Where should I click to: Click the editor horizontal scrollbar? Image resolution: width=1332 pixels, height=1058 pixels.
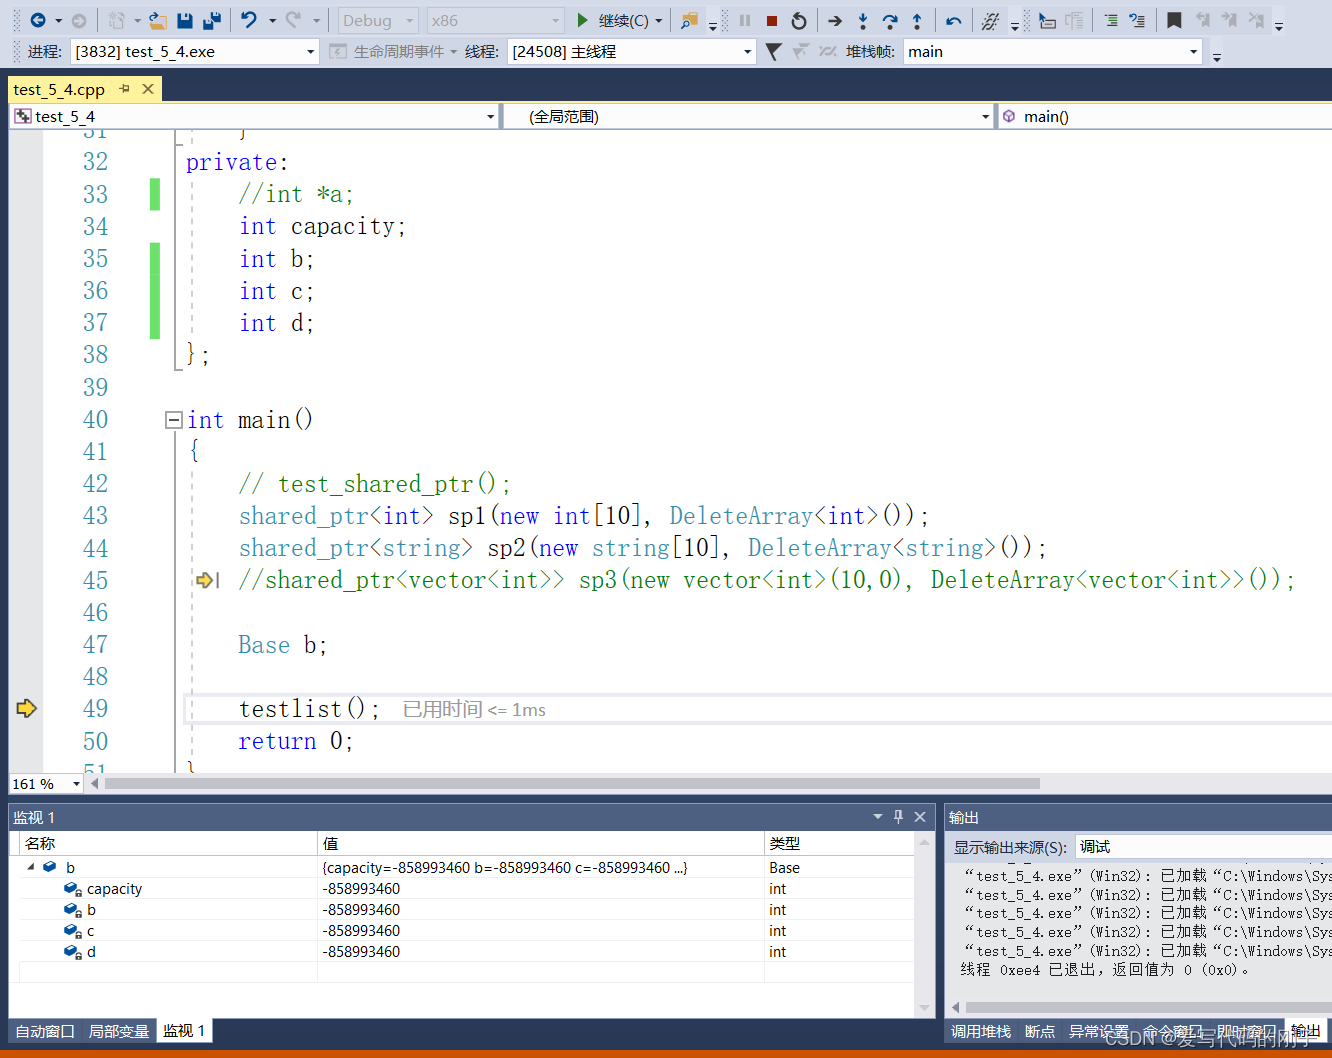pyautogui.click(x=572, y=784)
